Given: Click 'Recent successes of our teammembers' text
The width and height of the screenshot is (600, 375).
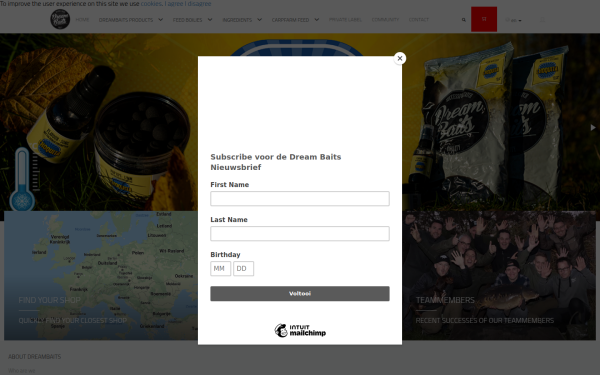Looking at the screenshot, I should (x=484, y=320).
